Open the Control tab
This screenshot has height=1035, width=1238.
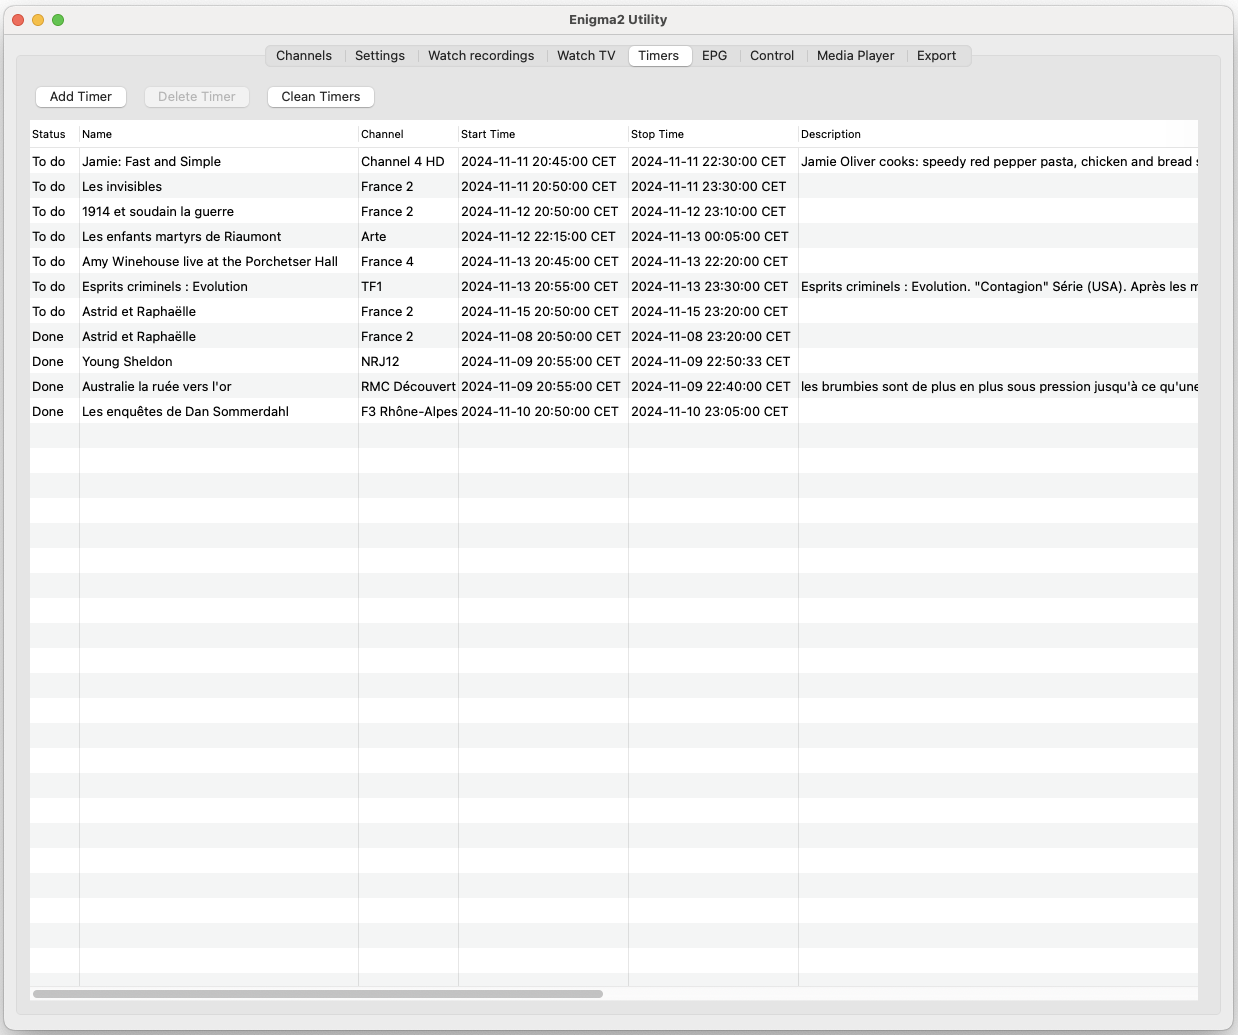[x=772, y=56]
